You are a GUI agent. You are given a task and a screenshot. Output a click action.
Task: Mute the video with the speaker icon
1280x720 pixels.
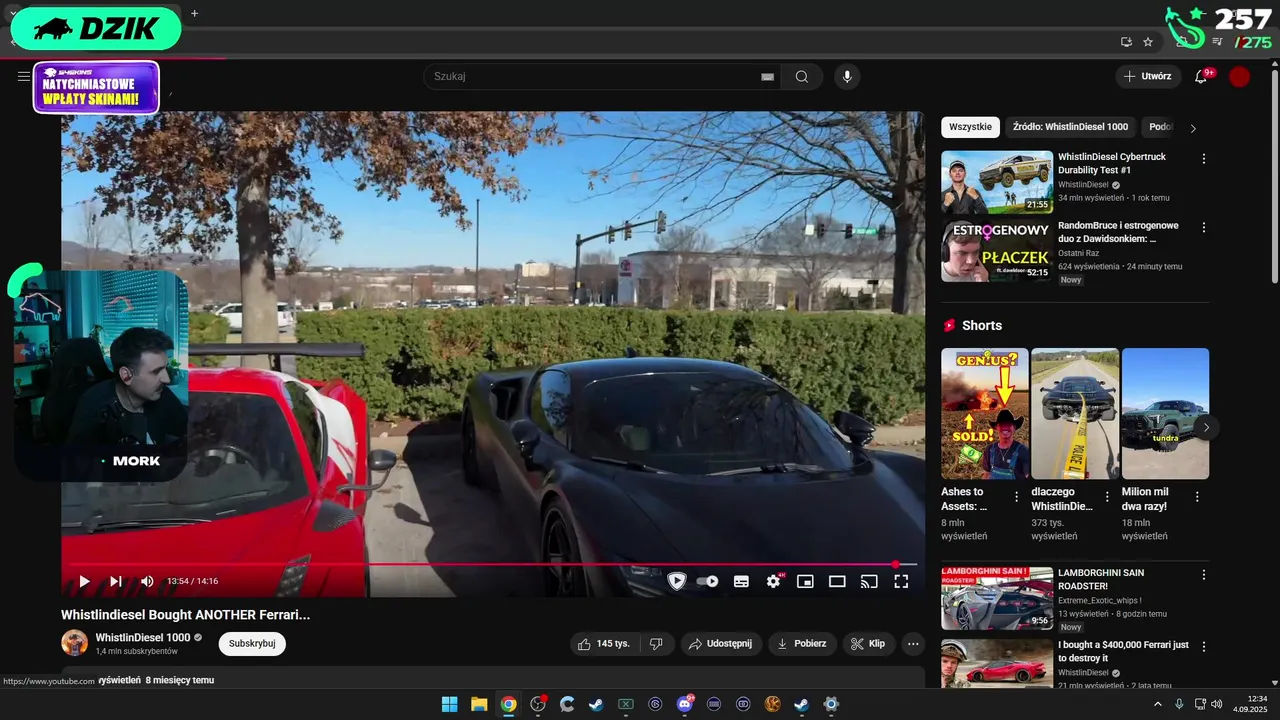pyautogui.click(x=147, y=581)
